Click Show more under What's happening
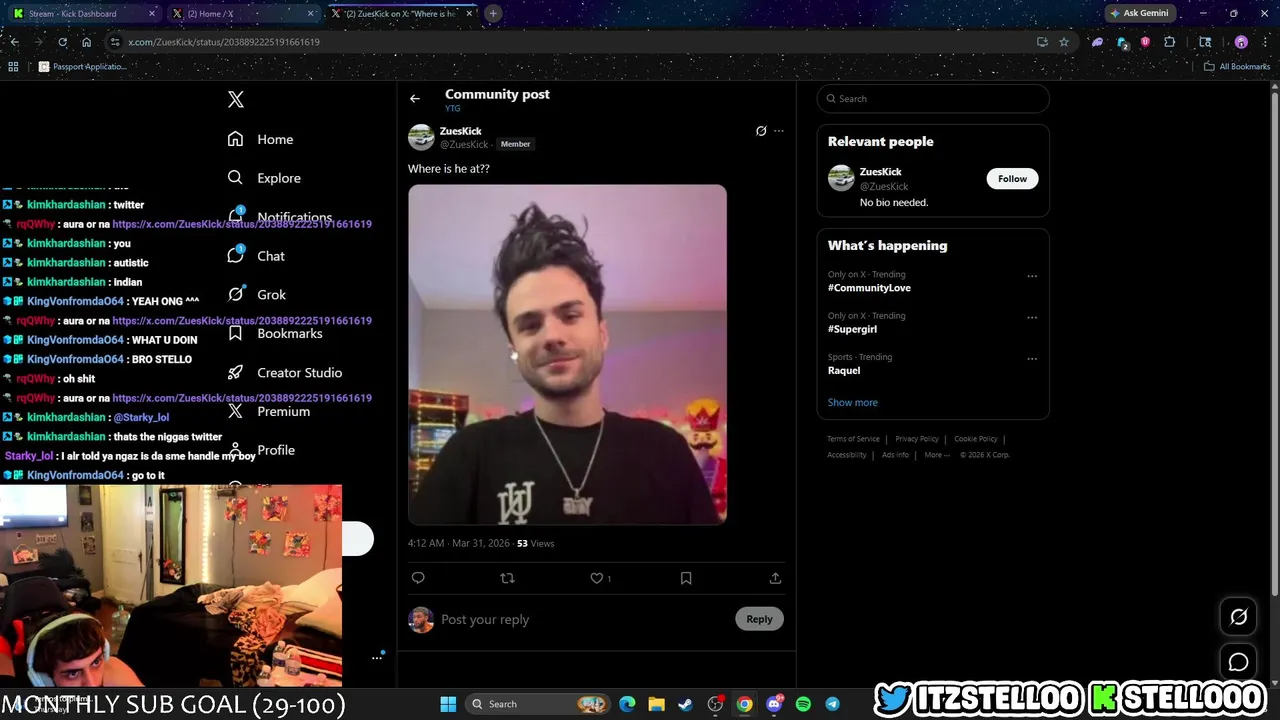 [853, 402]
